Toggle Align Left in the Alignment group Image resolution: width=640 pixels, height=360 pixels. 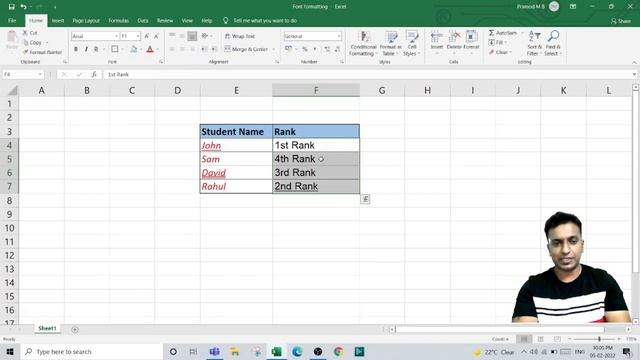coord(172,49)
